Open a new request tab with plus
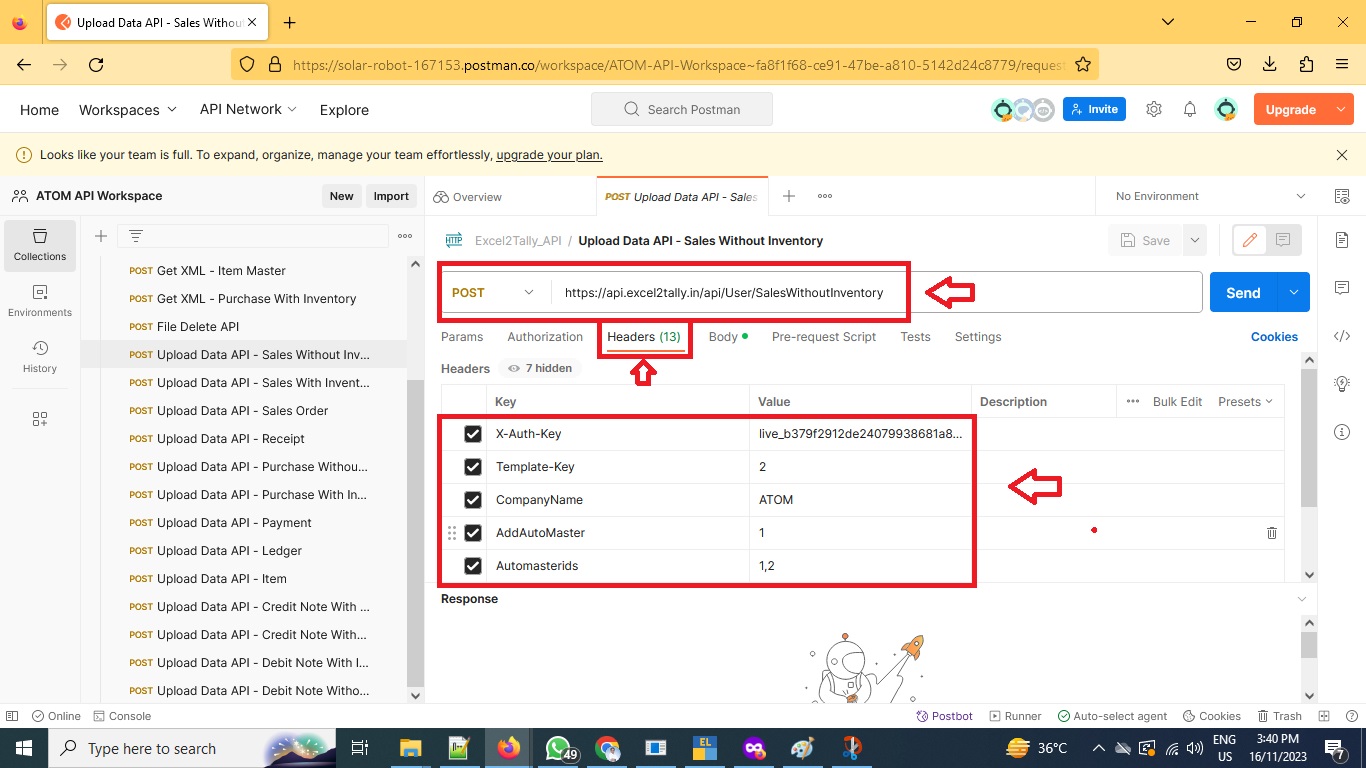1366x768 pixels. pos(789,196)
